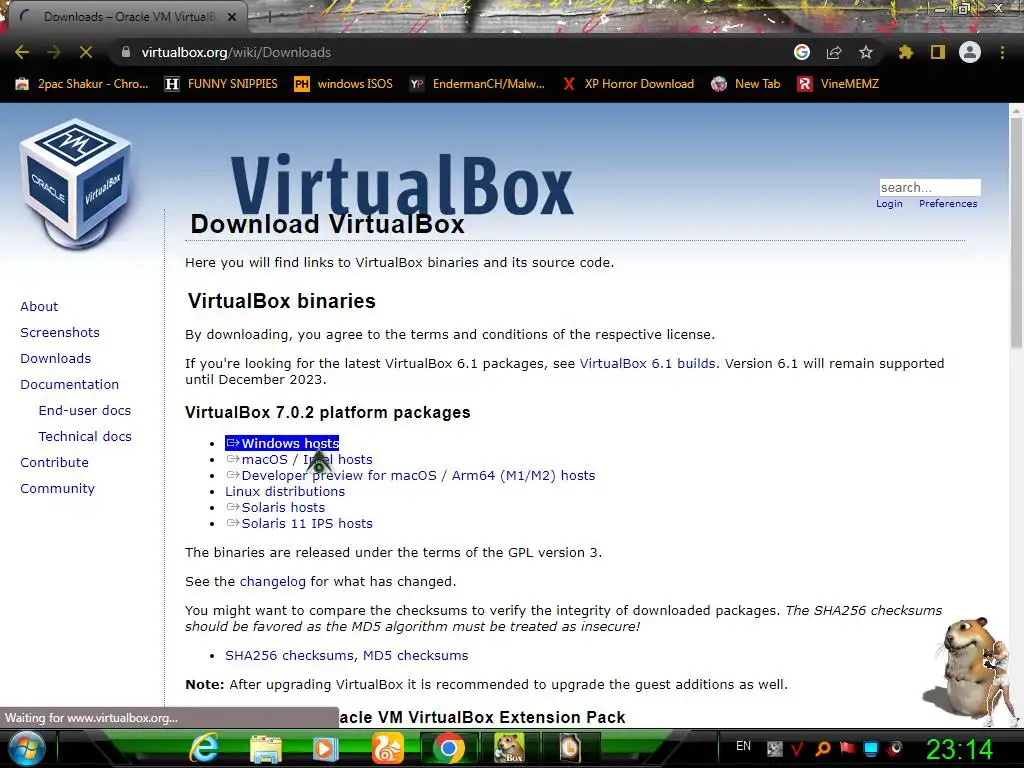Open Technical docs in sidebar
This screenshot has width=1024, height=768.
point(85,436)
